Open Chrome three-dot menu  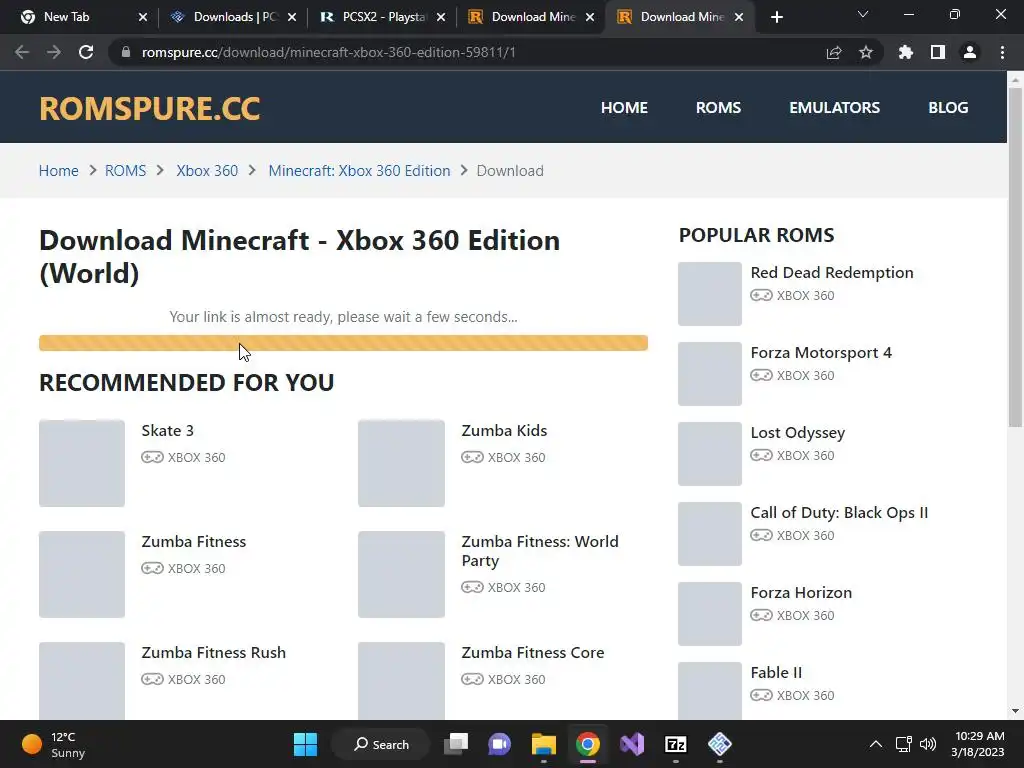pos(1002,52)
